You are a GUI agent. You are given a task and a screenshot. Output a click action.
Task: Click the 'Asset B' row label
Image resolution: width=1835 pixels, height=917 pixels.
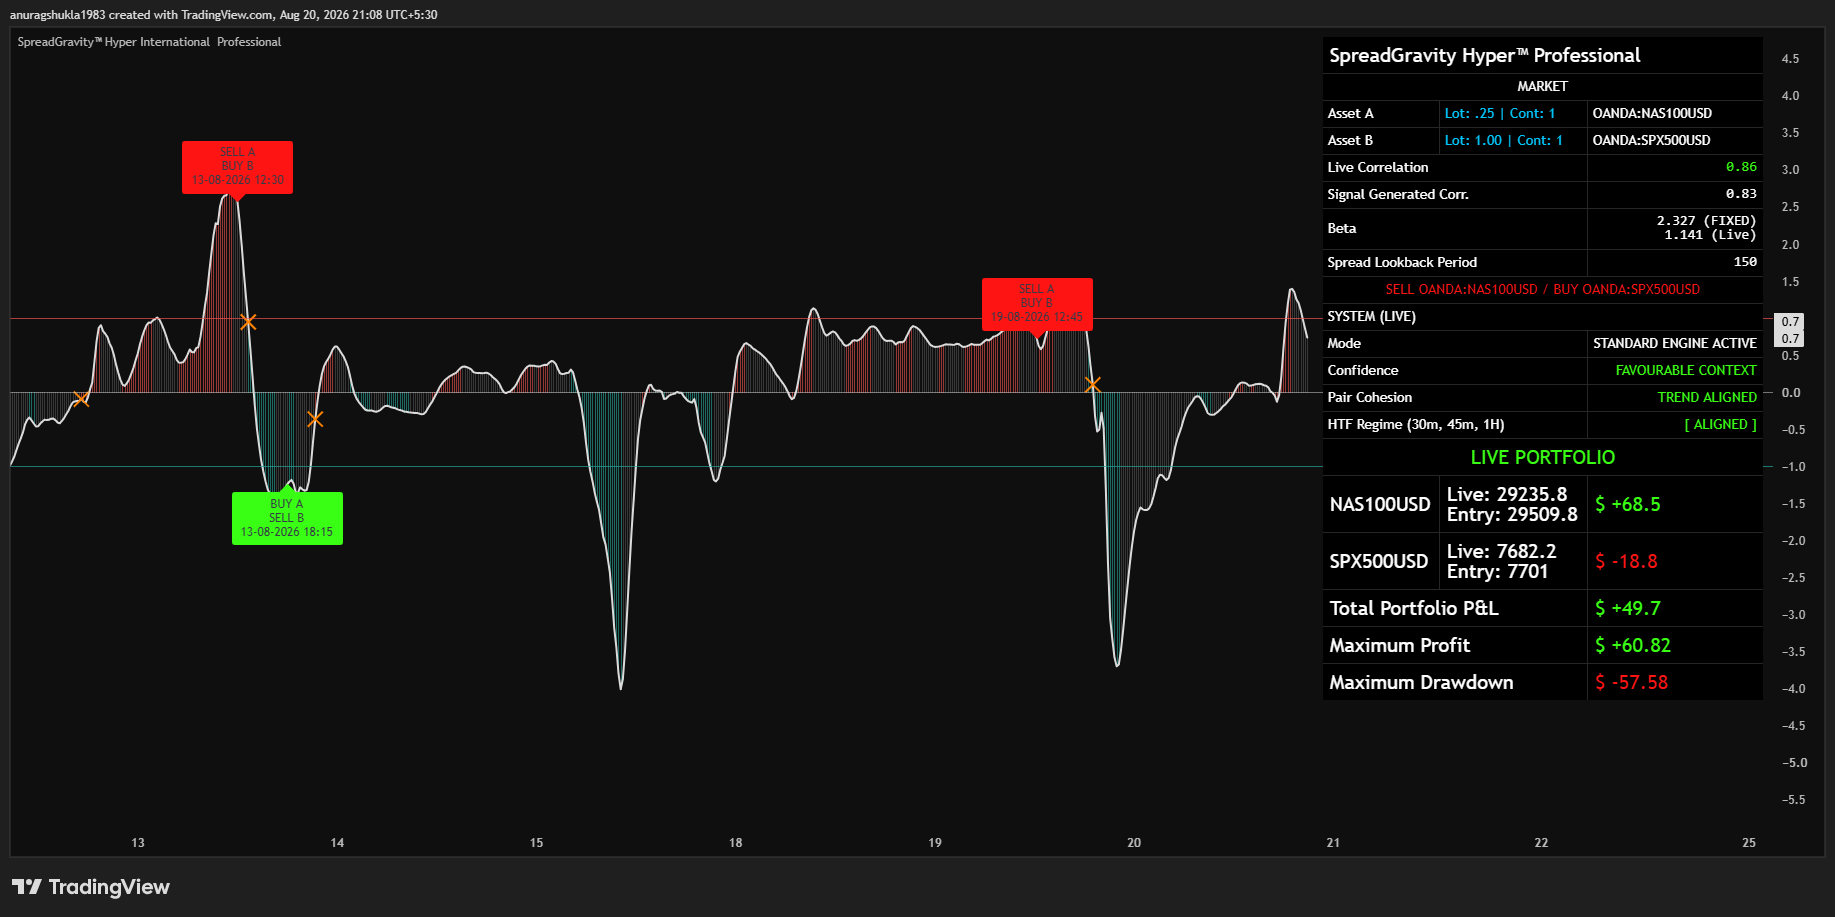pyautogui.click(x=1350, y=141)
